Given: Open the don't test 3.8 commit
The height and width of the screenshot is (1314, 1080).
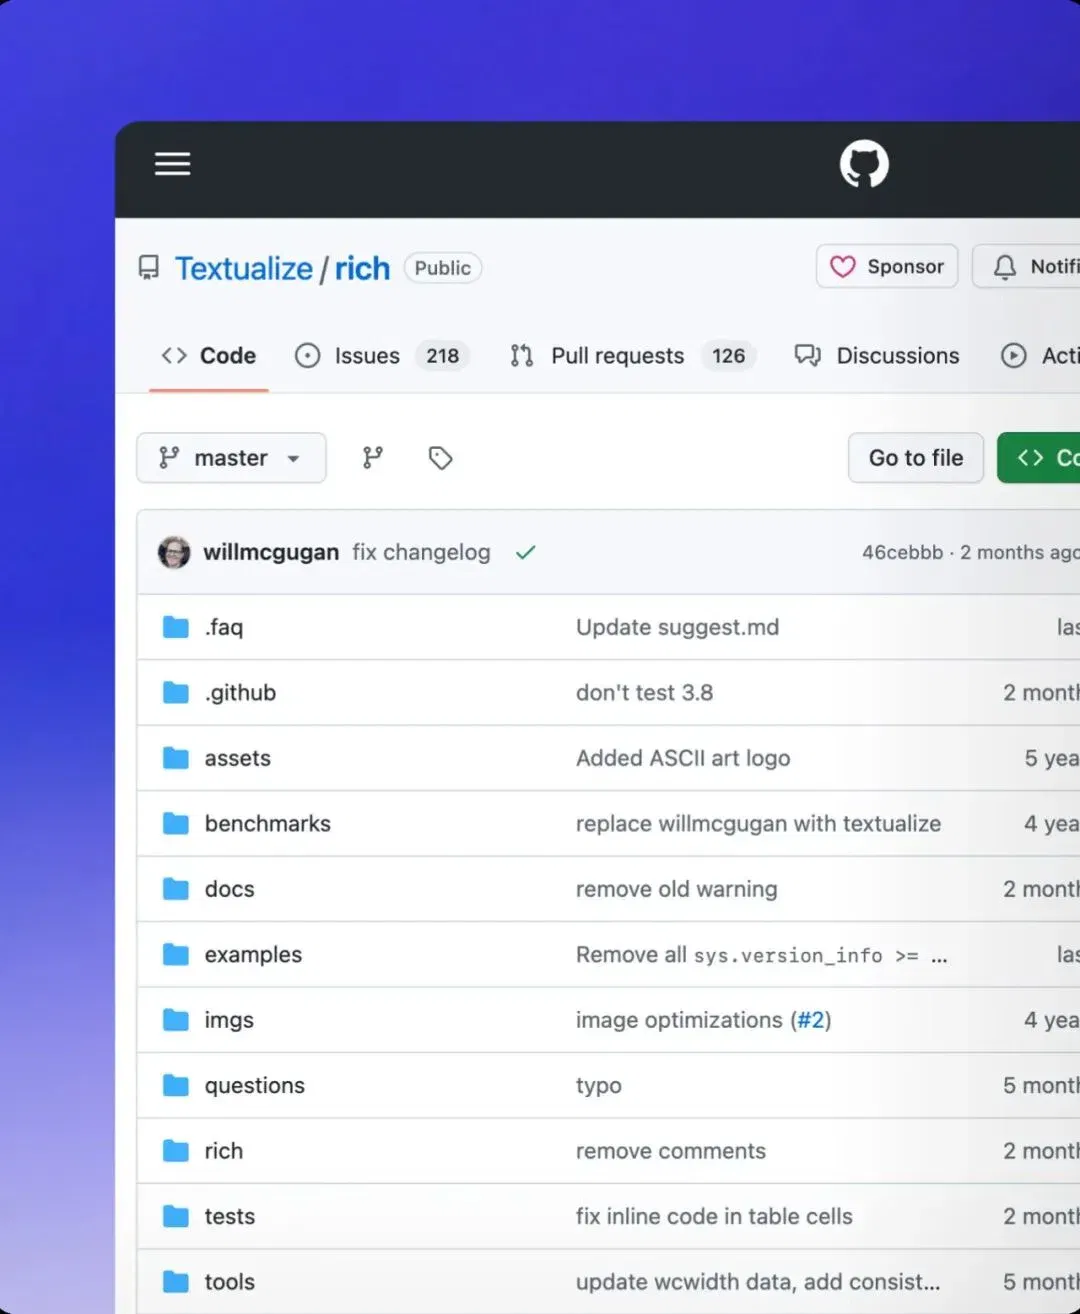Looking at the screenshot, I should [x=644, y=693].
